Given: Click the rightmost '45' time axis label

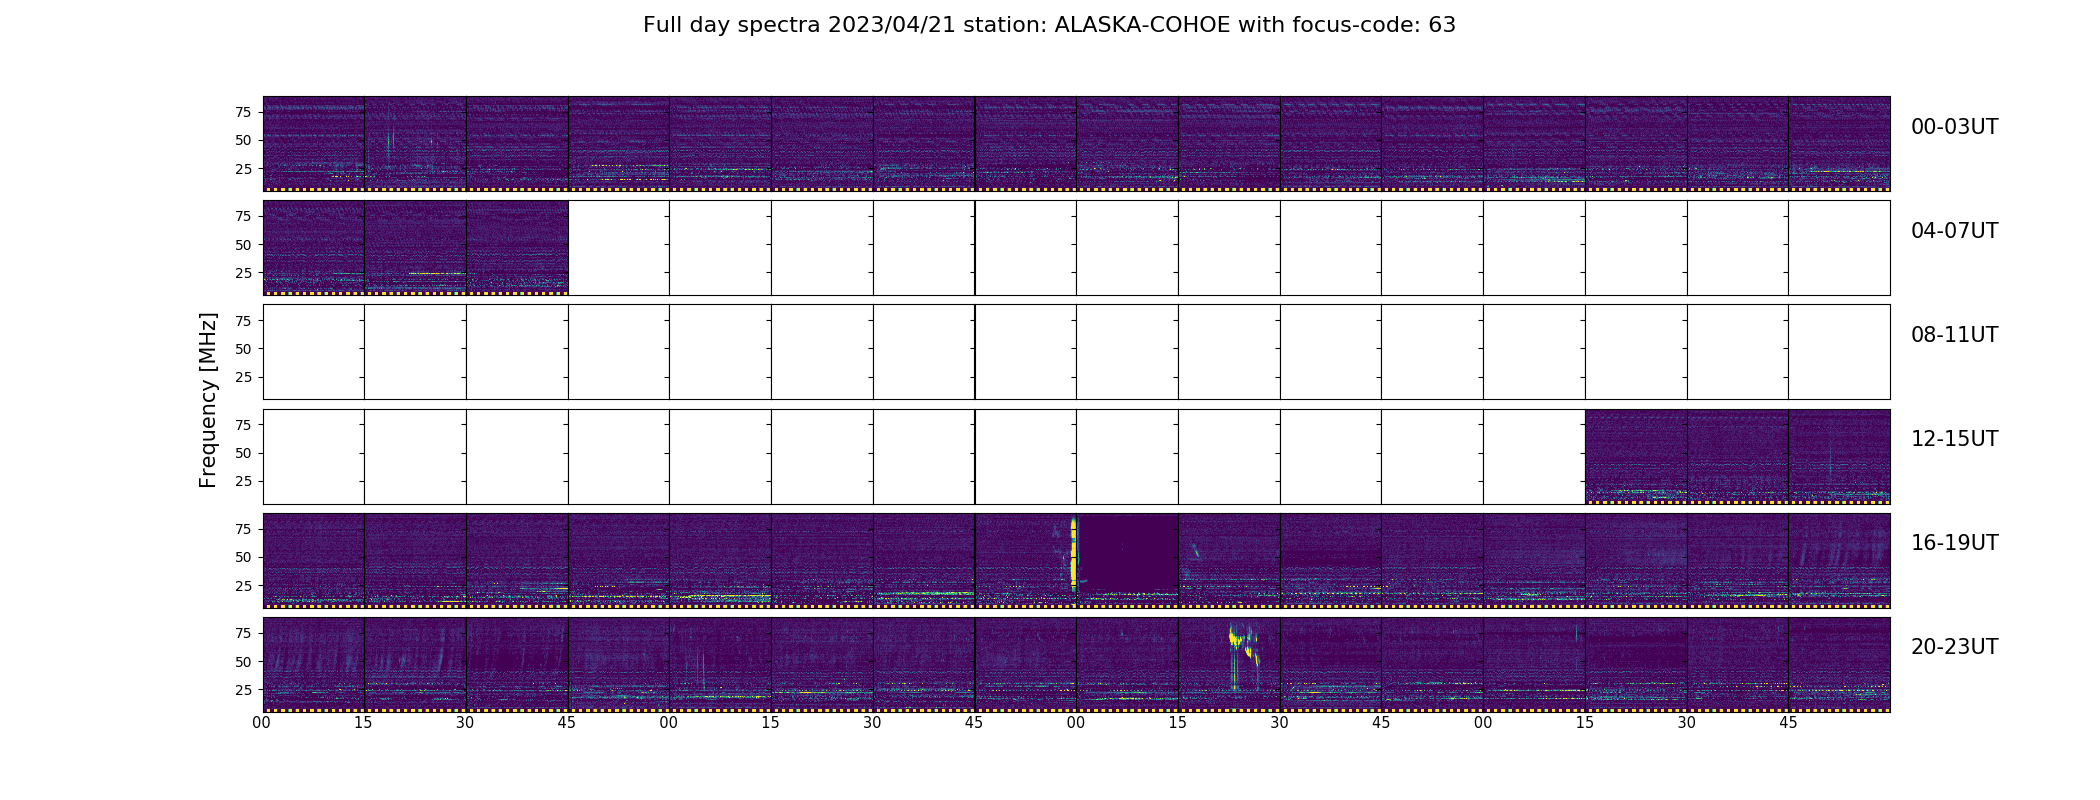Looking at the screenshot, I should click(1788, 723).
